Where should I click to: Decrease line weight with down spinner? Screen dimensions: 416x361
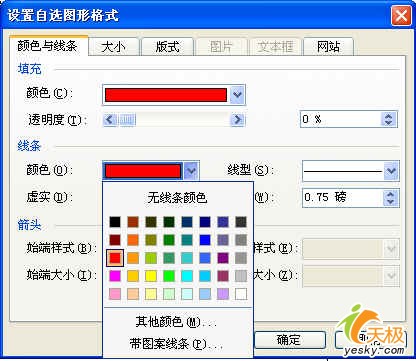[x=390, y=202]
